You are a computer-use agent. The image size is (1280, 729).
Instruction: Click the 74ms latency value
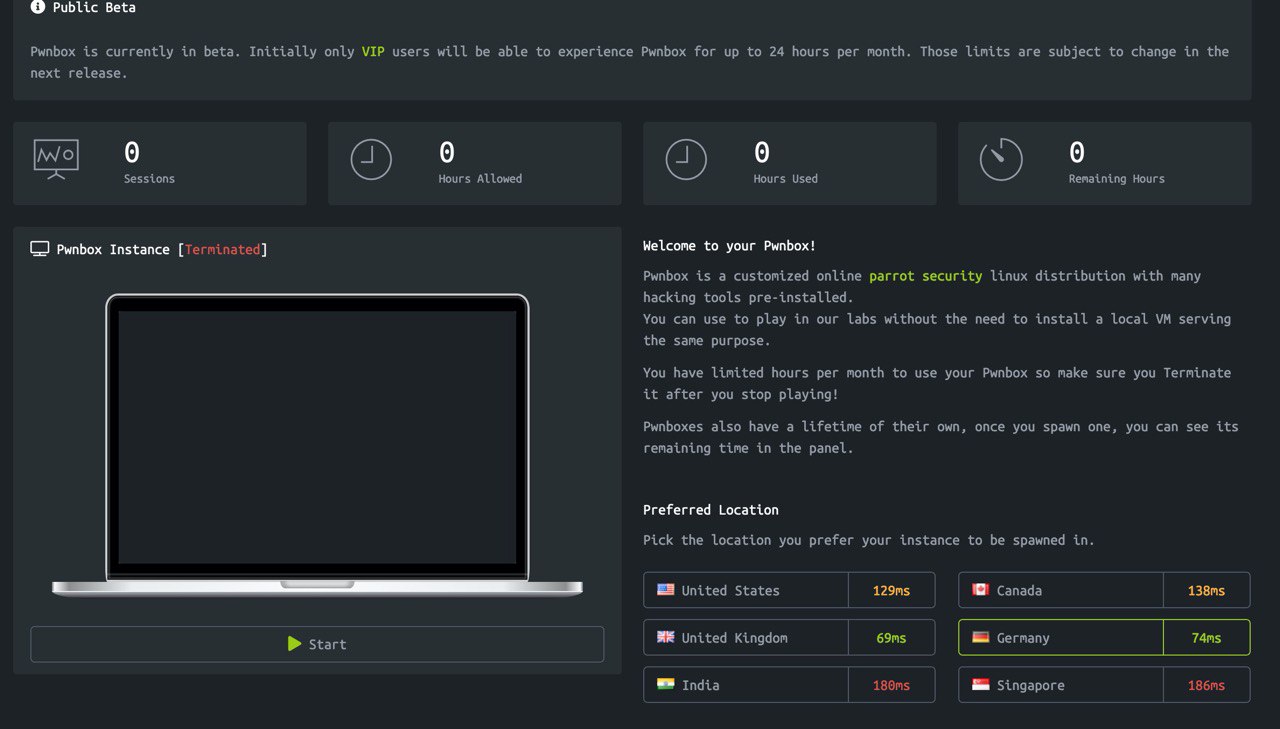[x=1206, y=637]
